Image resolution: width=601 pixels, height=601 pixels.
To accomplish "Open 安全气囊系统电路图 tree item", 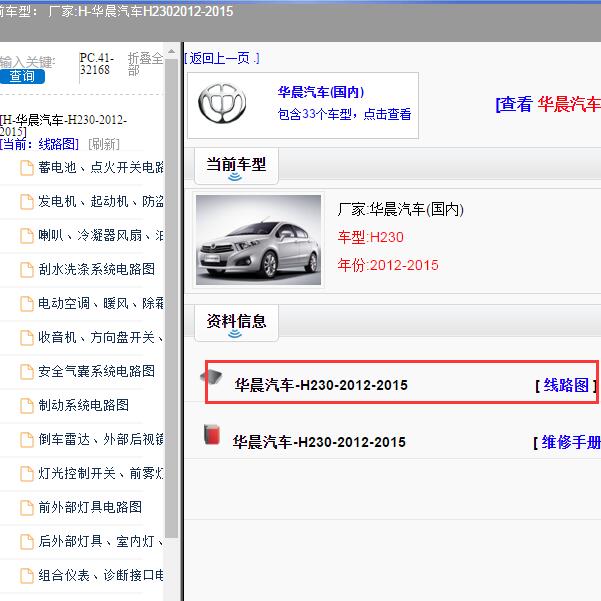I will 97,371.
